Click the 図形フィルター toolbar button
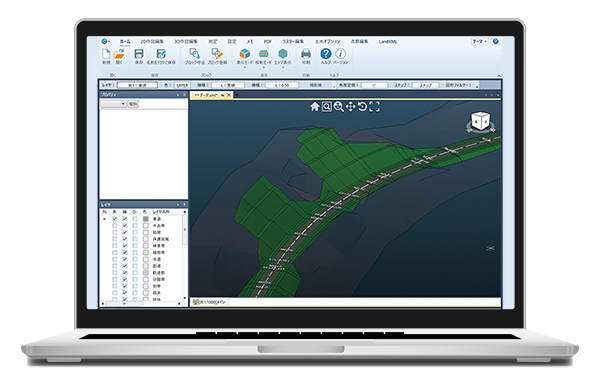600x386 pixels. pyautogui.click(x=457, y=85)
